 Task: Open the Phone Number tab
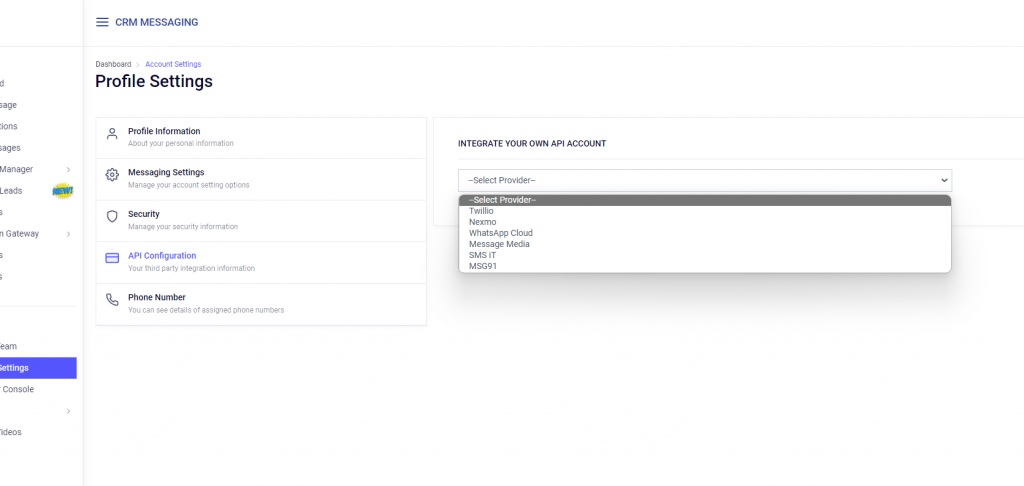(x=261, y=304)
